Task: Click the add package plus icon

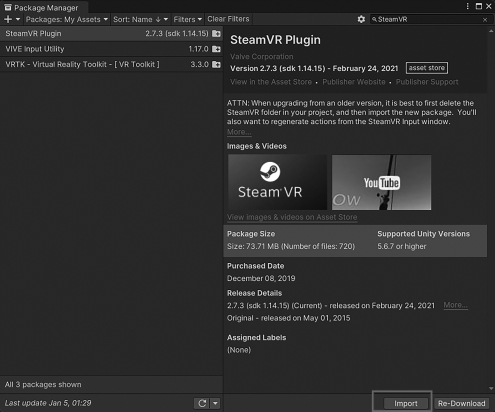Action: point(8,19)
